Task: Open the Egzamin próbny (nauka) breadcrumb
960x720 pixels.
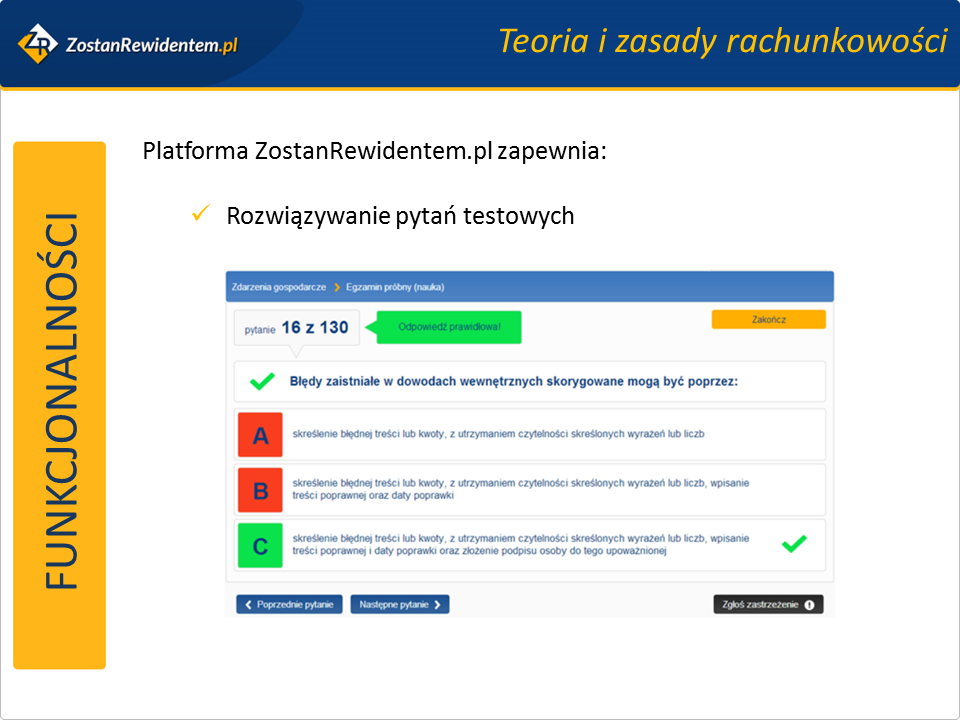Action: (x=395, y=287)
